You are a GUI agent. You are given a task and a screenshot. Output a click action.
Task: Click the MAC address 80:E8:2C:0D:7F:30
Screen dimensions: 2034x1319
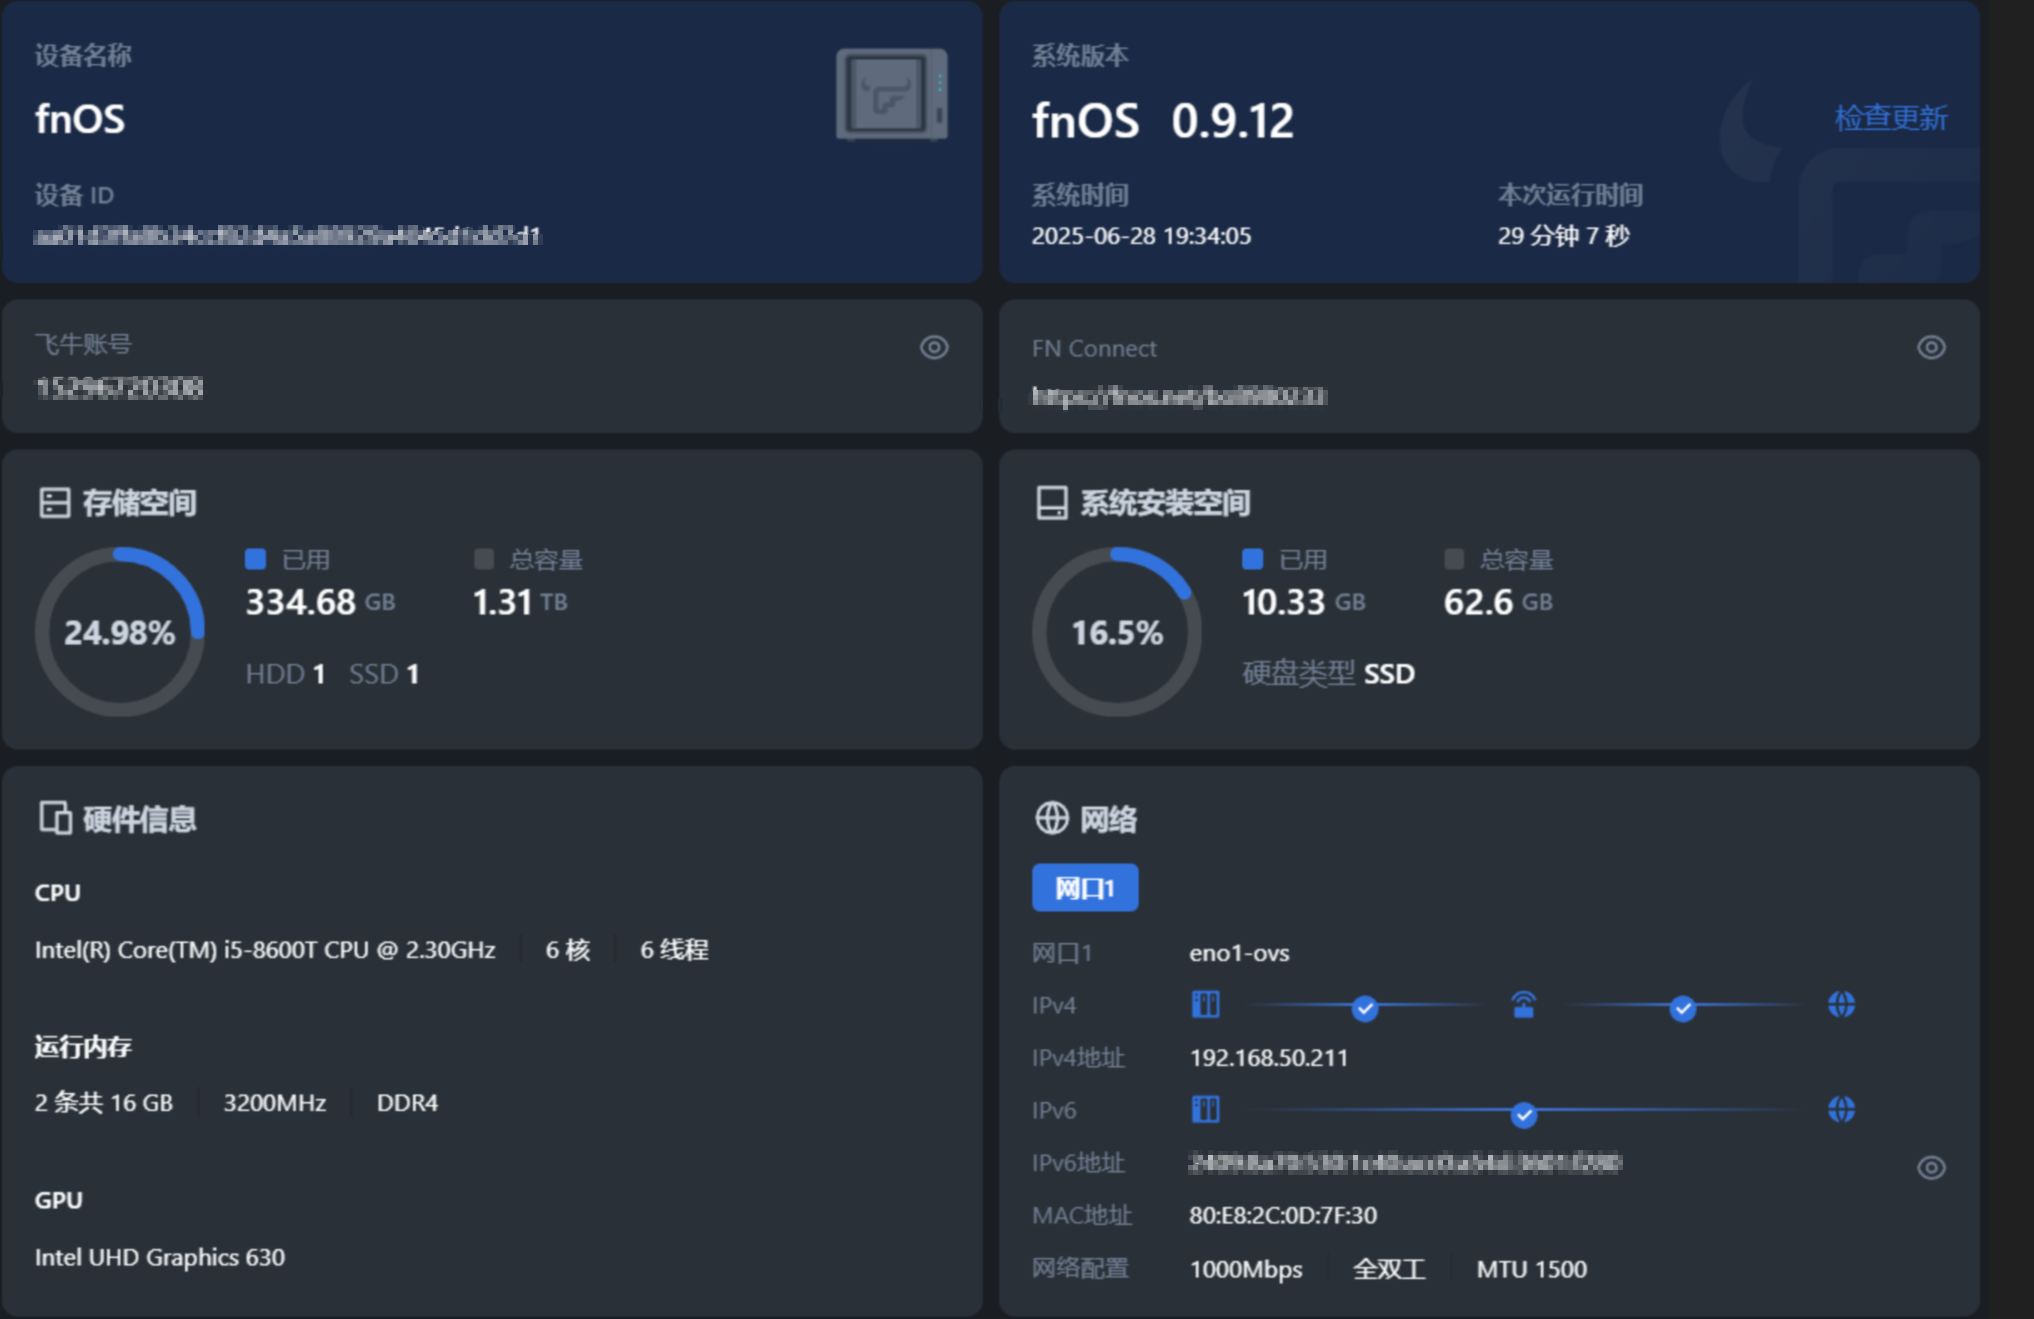(x=1283, y=1215)
